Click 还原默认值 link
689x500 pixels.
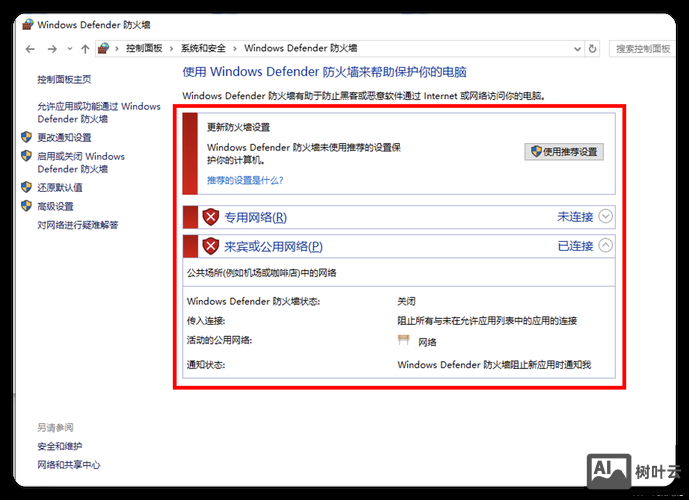60,188
